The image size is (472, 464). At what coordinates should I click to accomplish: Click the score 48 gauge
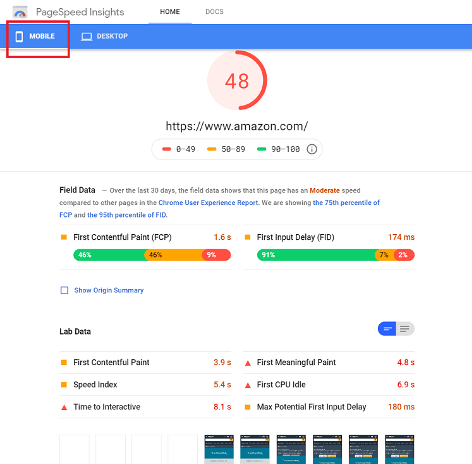(237, 80)
